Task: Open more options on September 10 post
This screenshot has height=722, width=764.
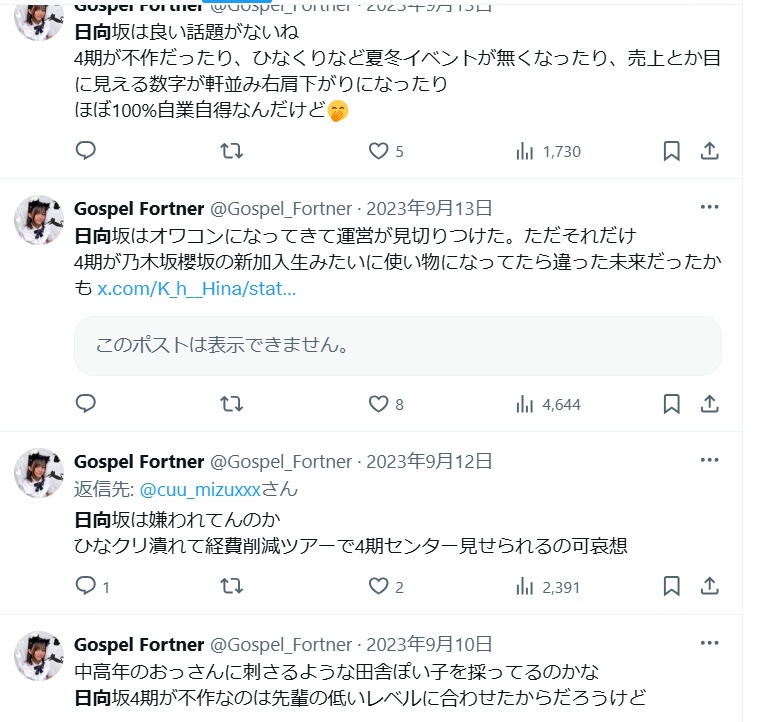Action: tap(709, 643)
